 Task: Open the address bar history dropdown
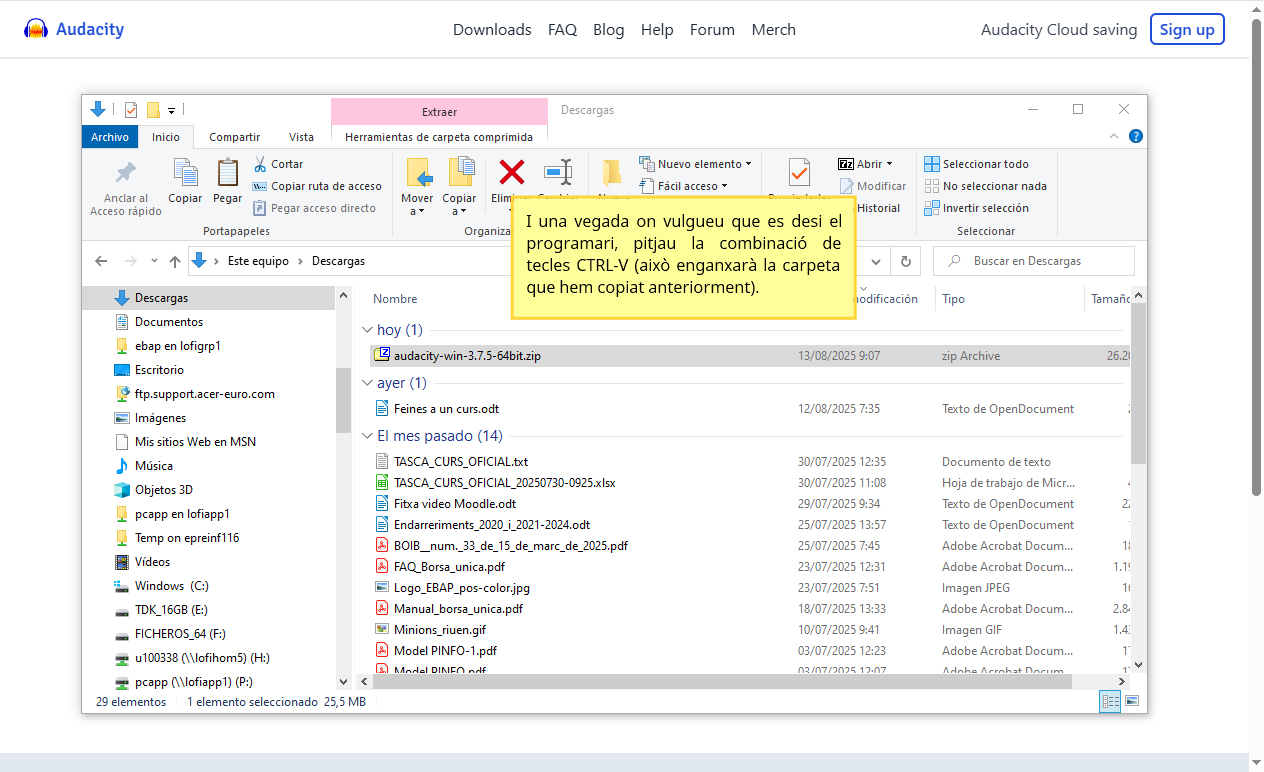[x=877, y=261]
